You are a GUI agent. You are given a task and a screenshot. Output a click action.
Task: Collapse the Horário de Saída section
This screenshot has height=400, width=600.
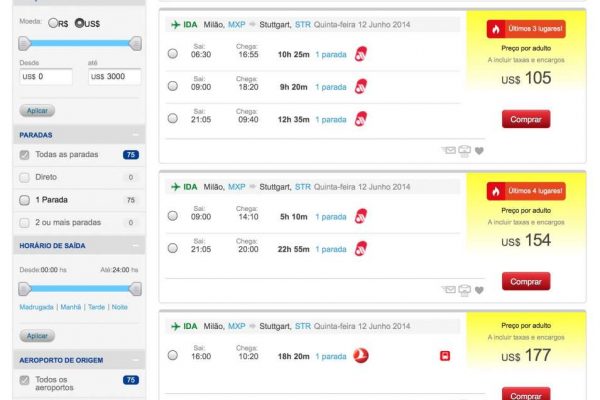pos(136,246)
